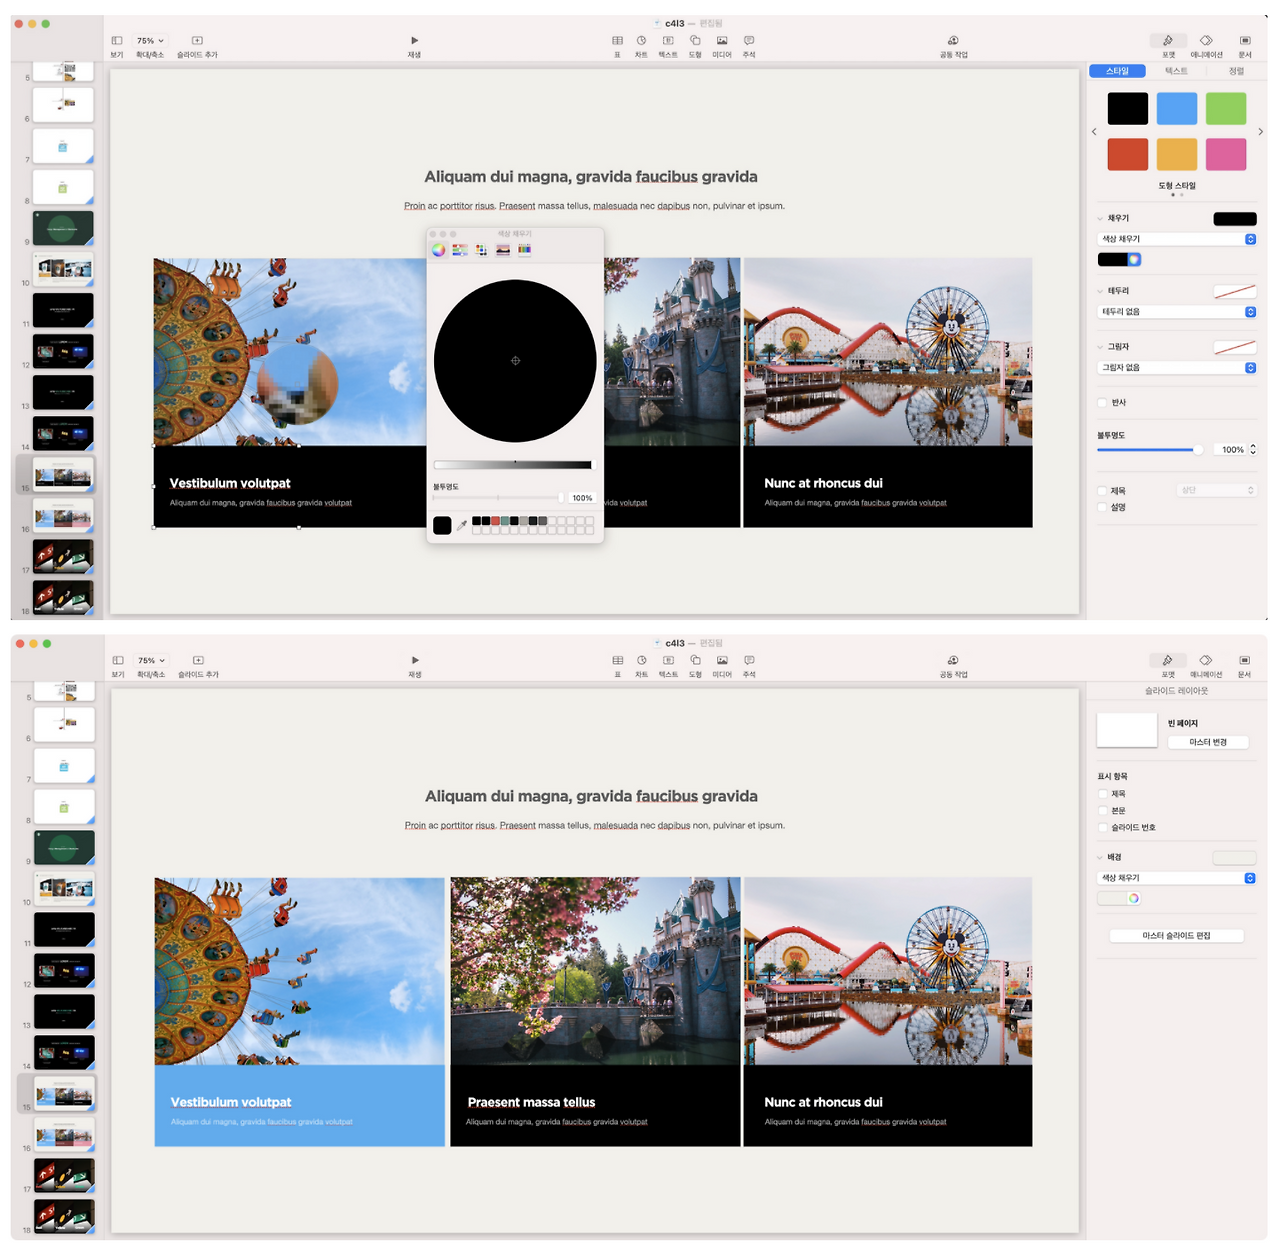1280x1258 pixels.
Task: Apply the blue shape style swatch
Action: (x=1177, y=108)
